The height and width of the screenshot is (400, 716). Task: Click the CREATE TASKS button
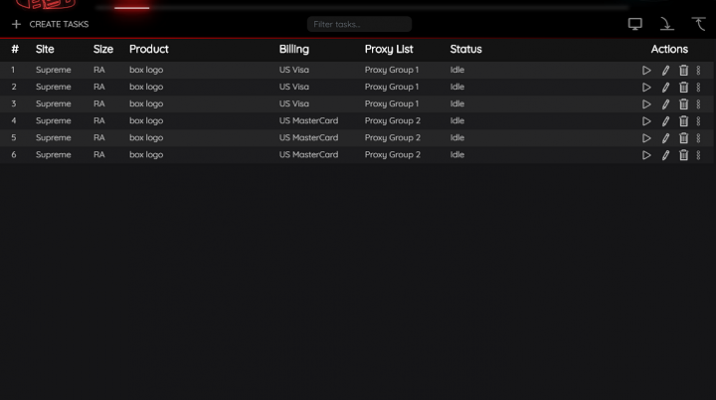pyautogui.click(x=50, y=24)
